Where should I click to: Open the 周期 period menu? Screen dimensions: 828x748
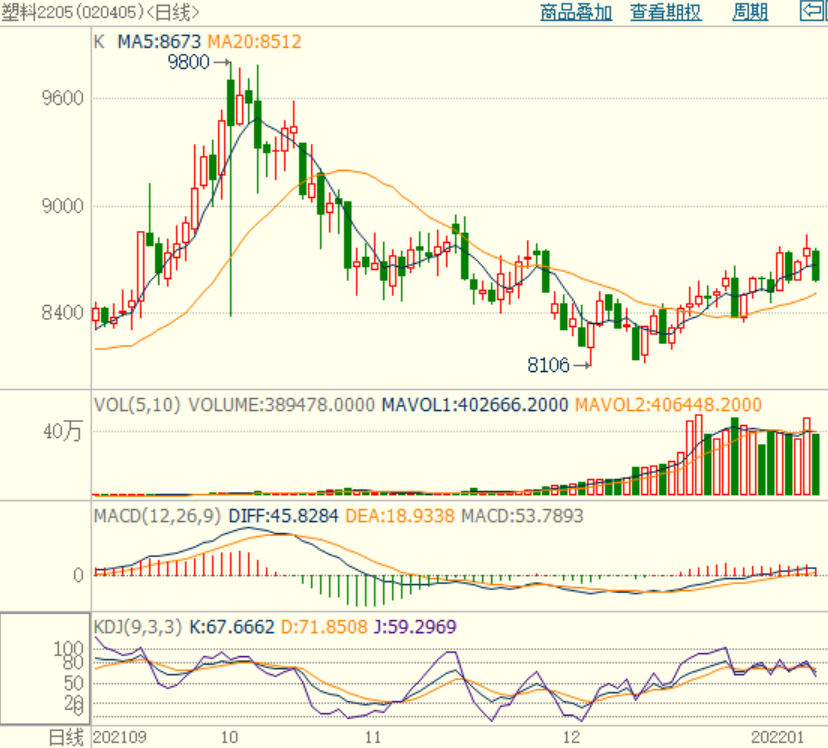(750, 12)
